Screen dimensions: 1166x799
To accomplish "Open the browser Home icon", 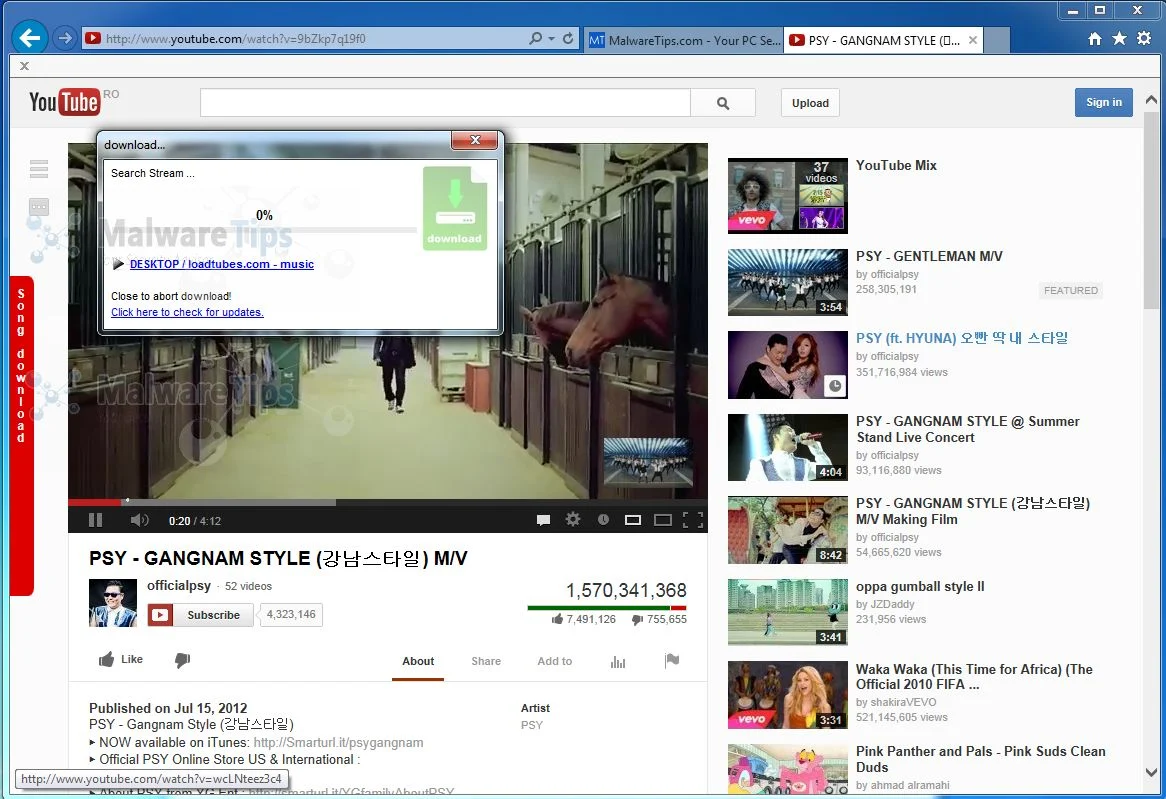I will pyautogui.click(x=1095, y=39).
